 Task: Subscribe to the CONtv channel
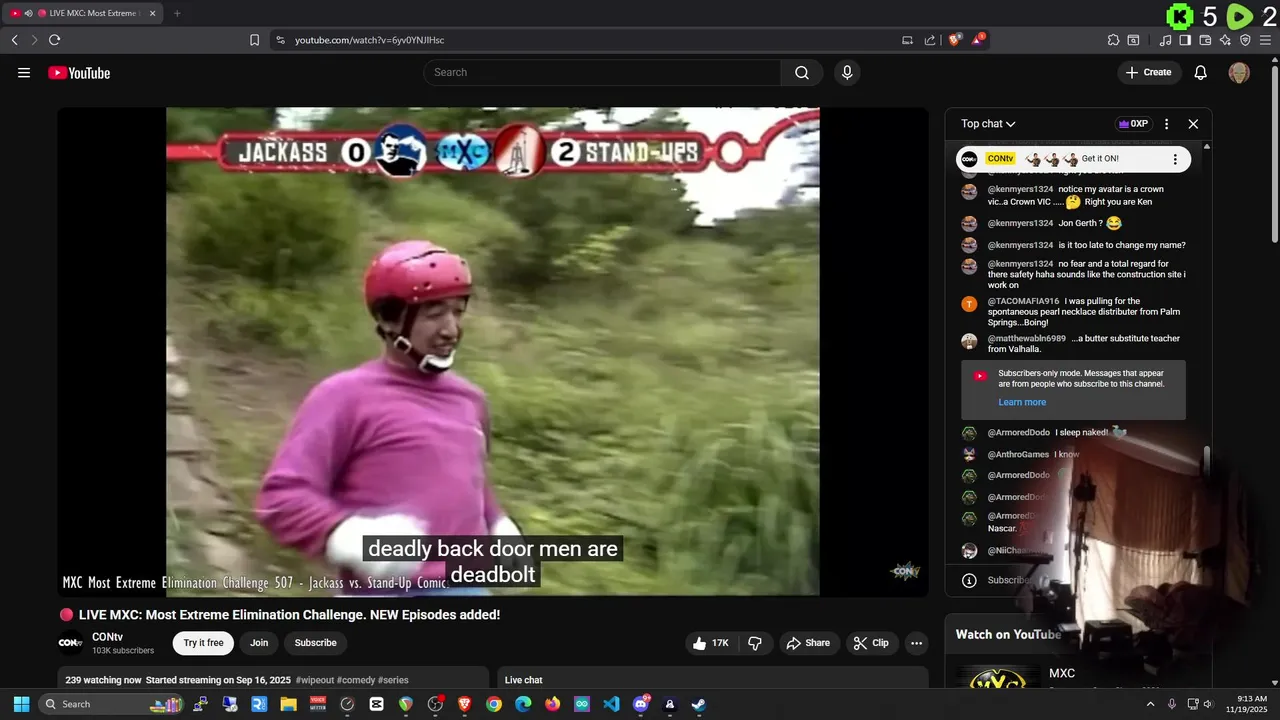click(315, 643)
